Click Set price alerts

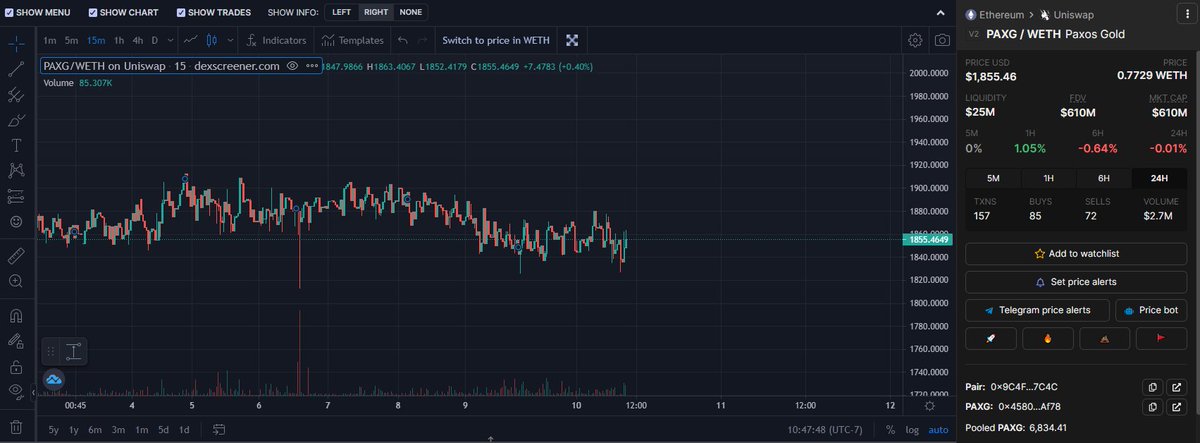pyautogui.click(x=1076, y=282)
